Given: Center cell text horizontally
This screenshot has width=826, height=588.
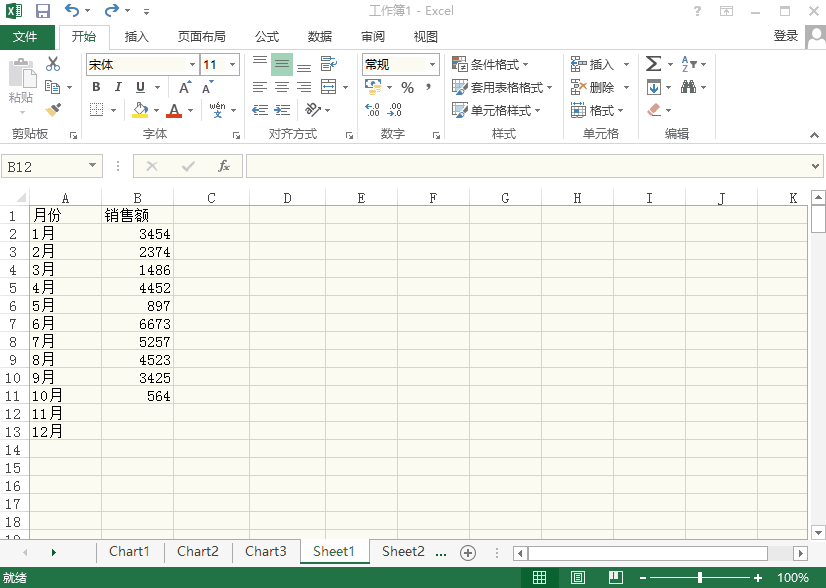Looking at the screenshot, I should click(x=282, y=87).
